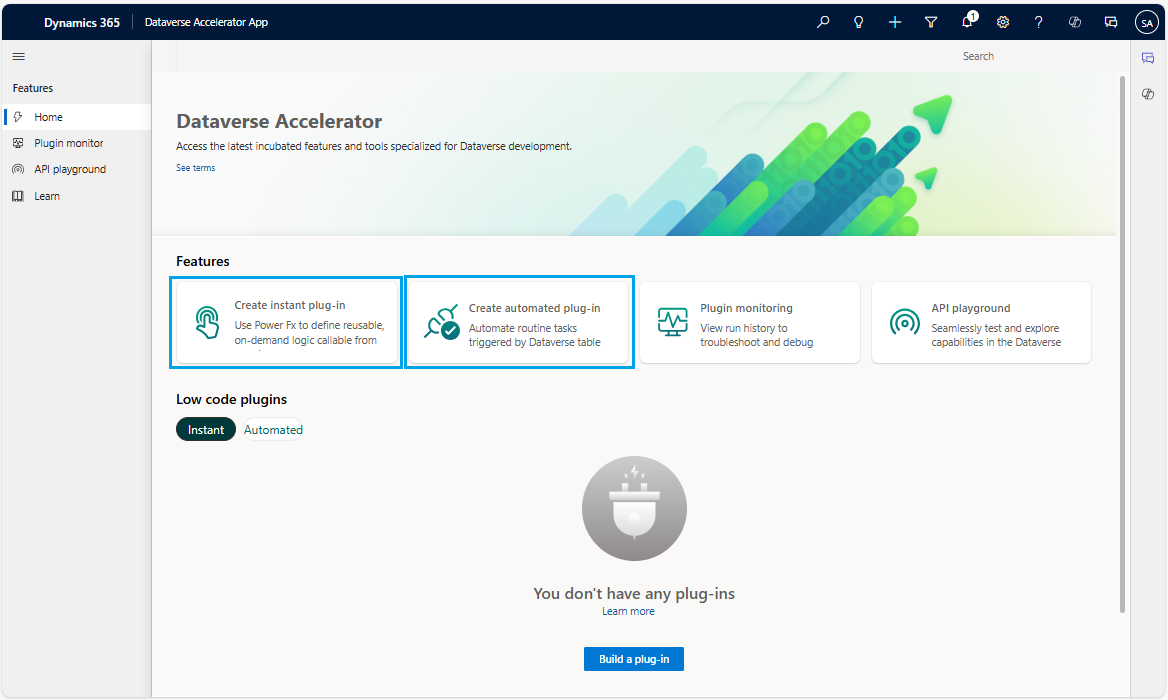This screenshot has width=1168, height=700.
Task: Click the plus quick-create icon
Action: (895, 22)
